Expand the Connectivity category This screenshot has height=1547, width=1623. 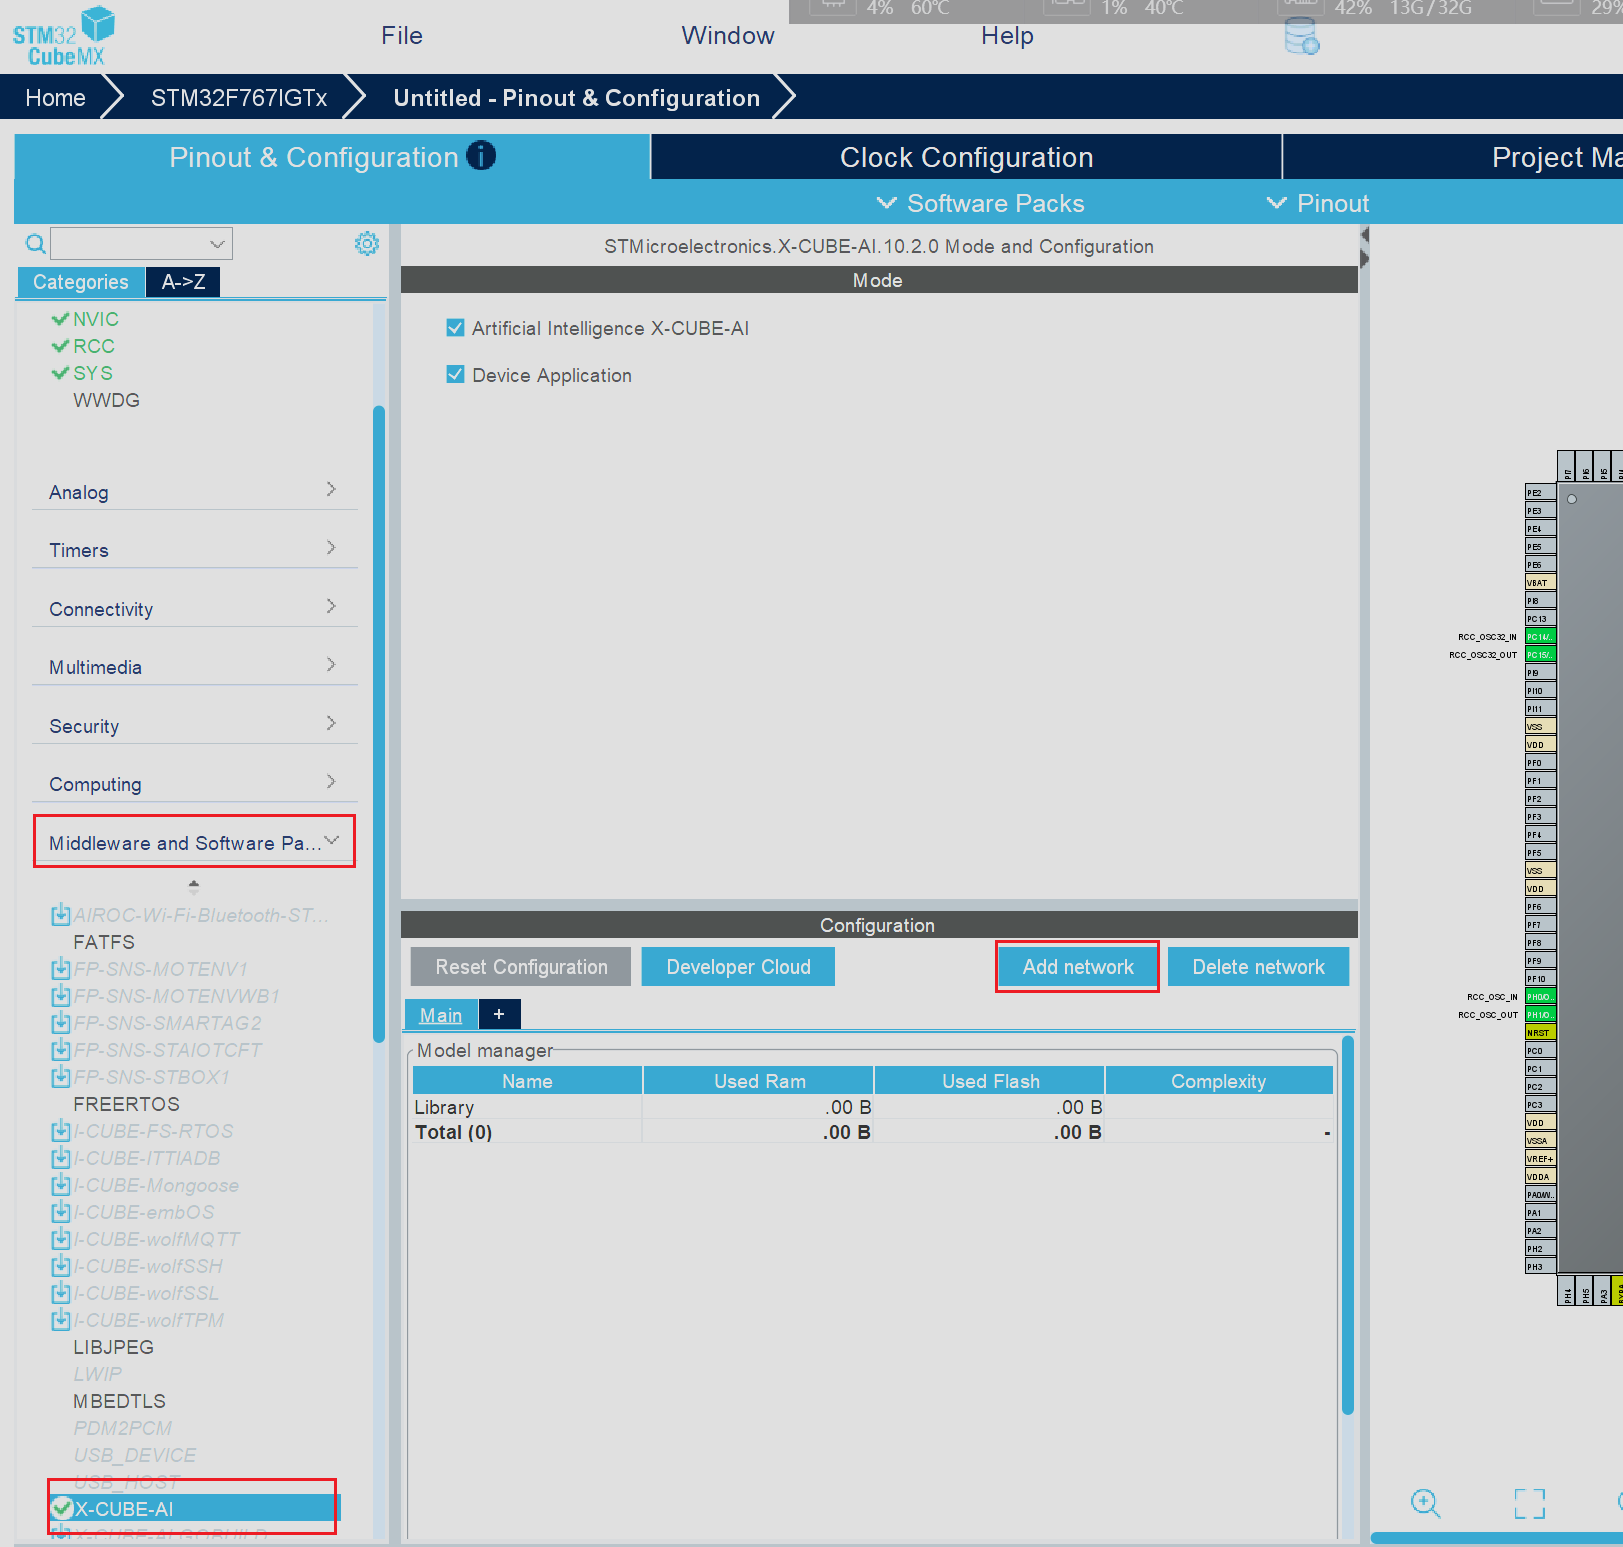[194, 608]
